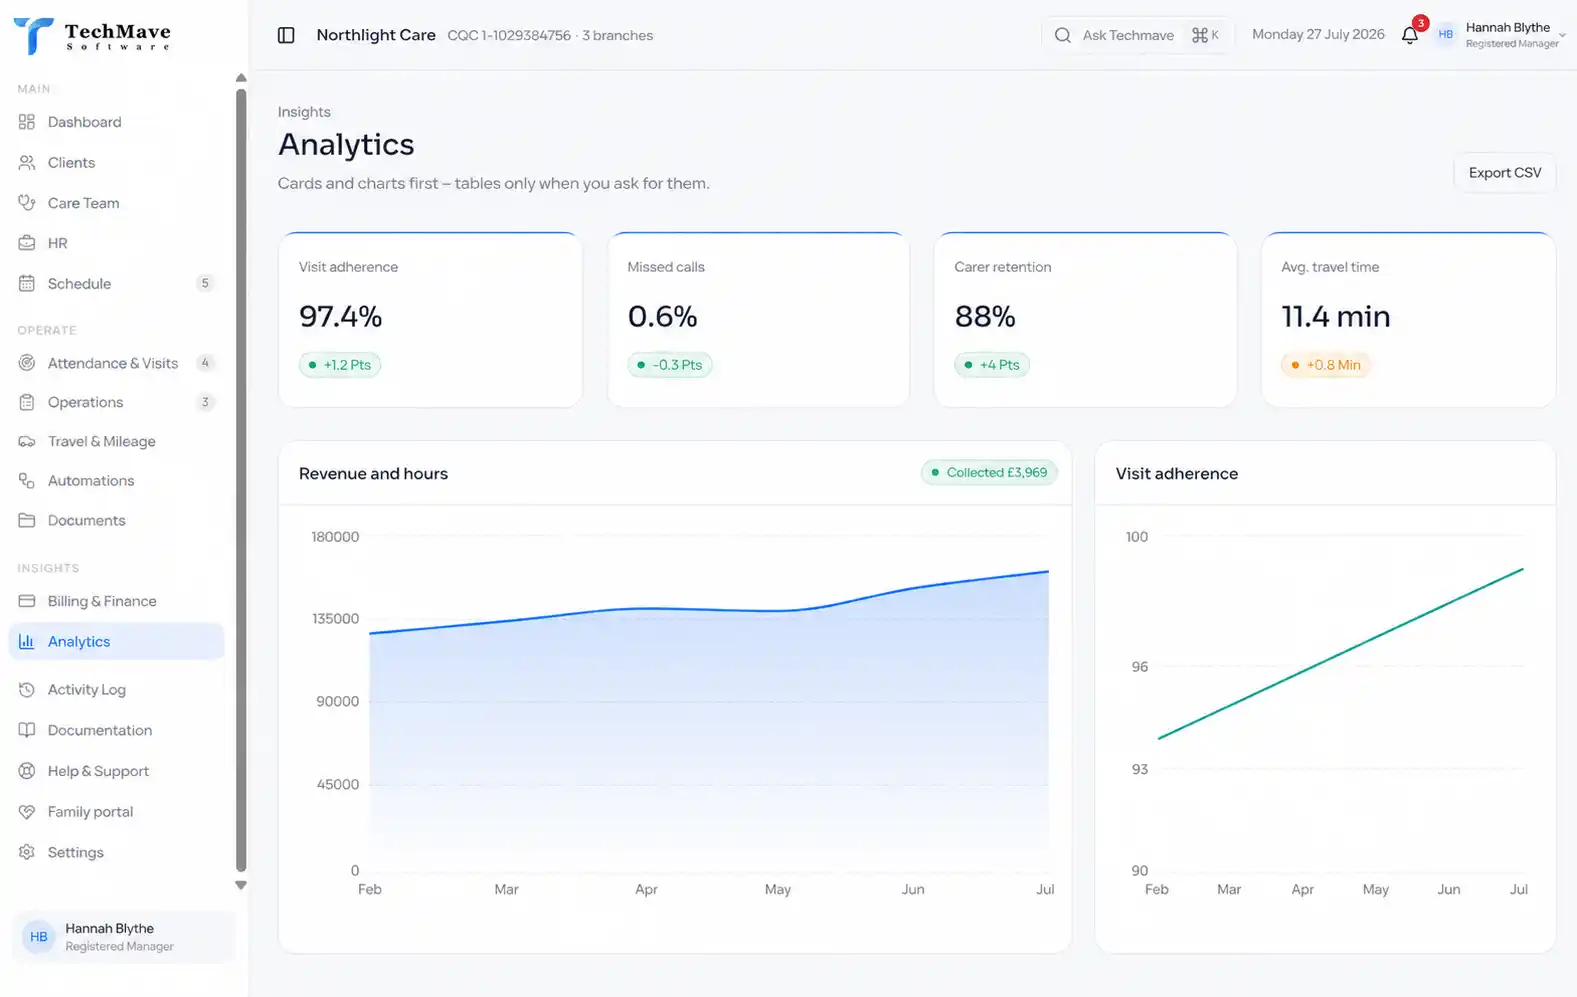Open the Hannah Blythe profile card at sidebar bottom

[x=124, y=937]
